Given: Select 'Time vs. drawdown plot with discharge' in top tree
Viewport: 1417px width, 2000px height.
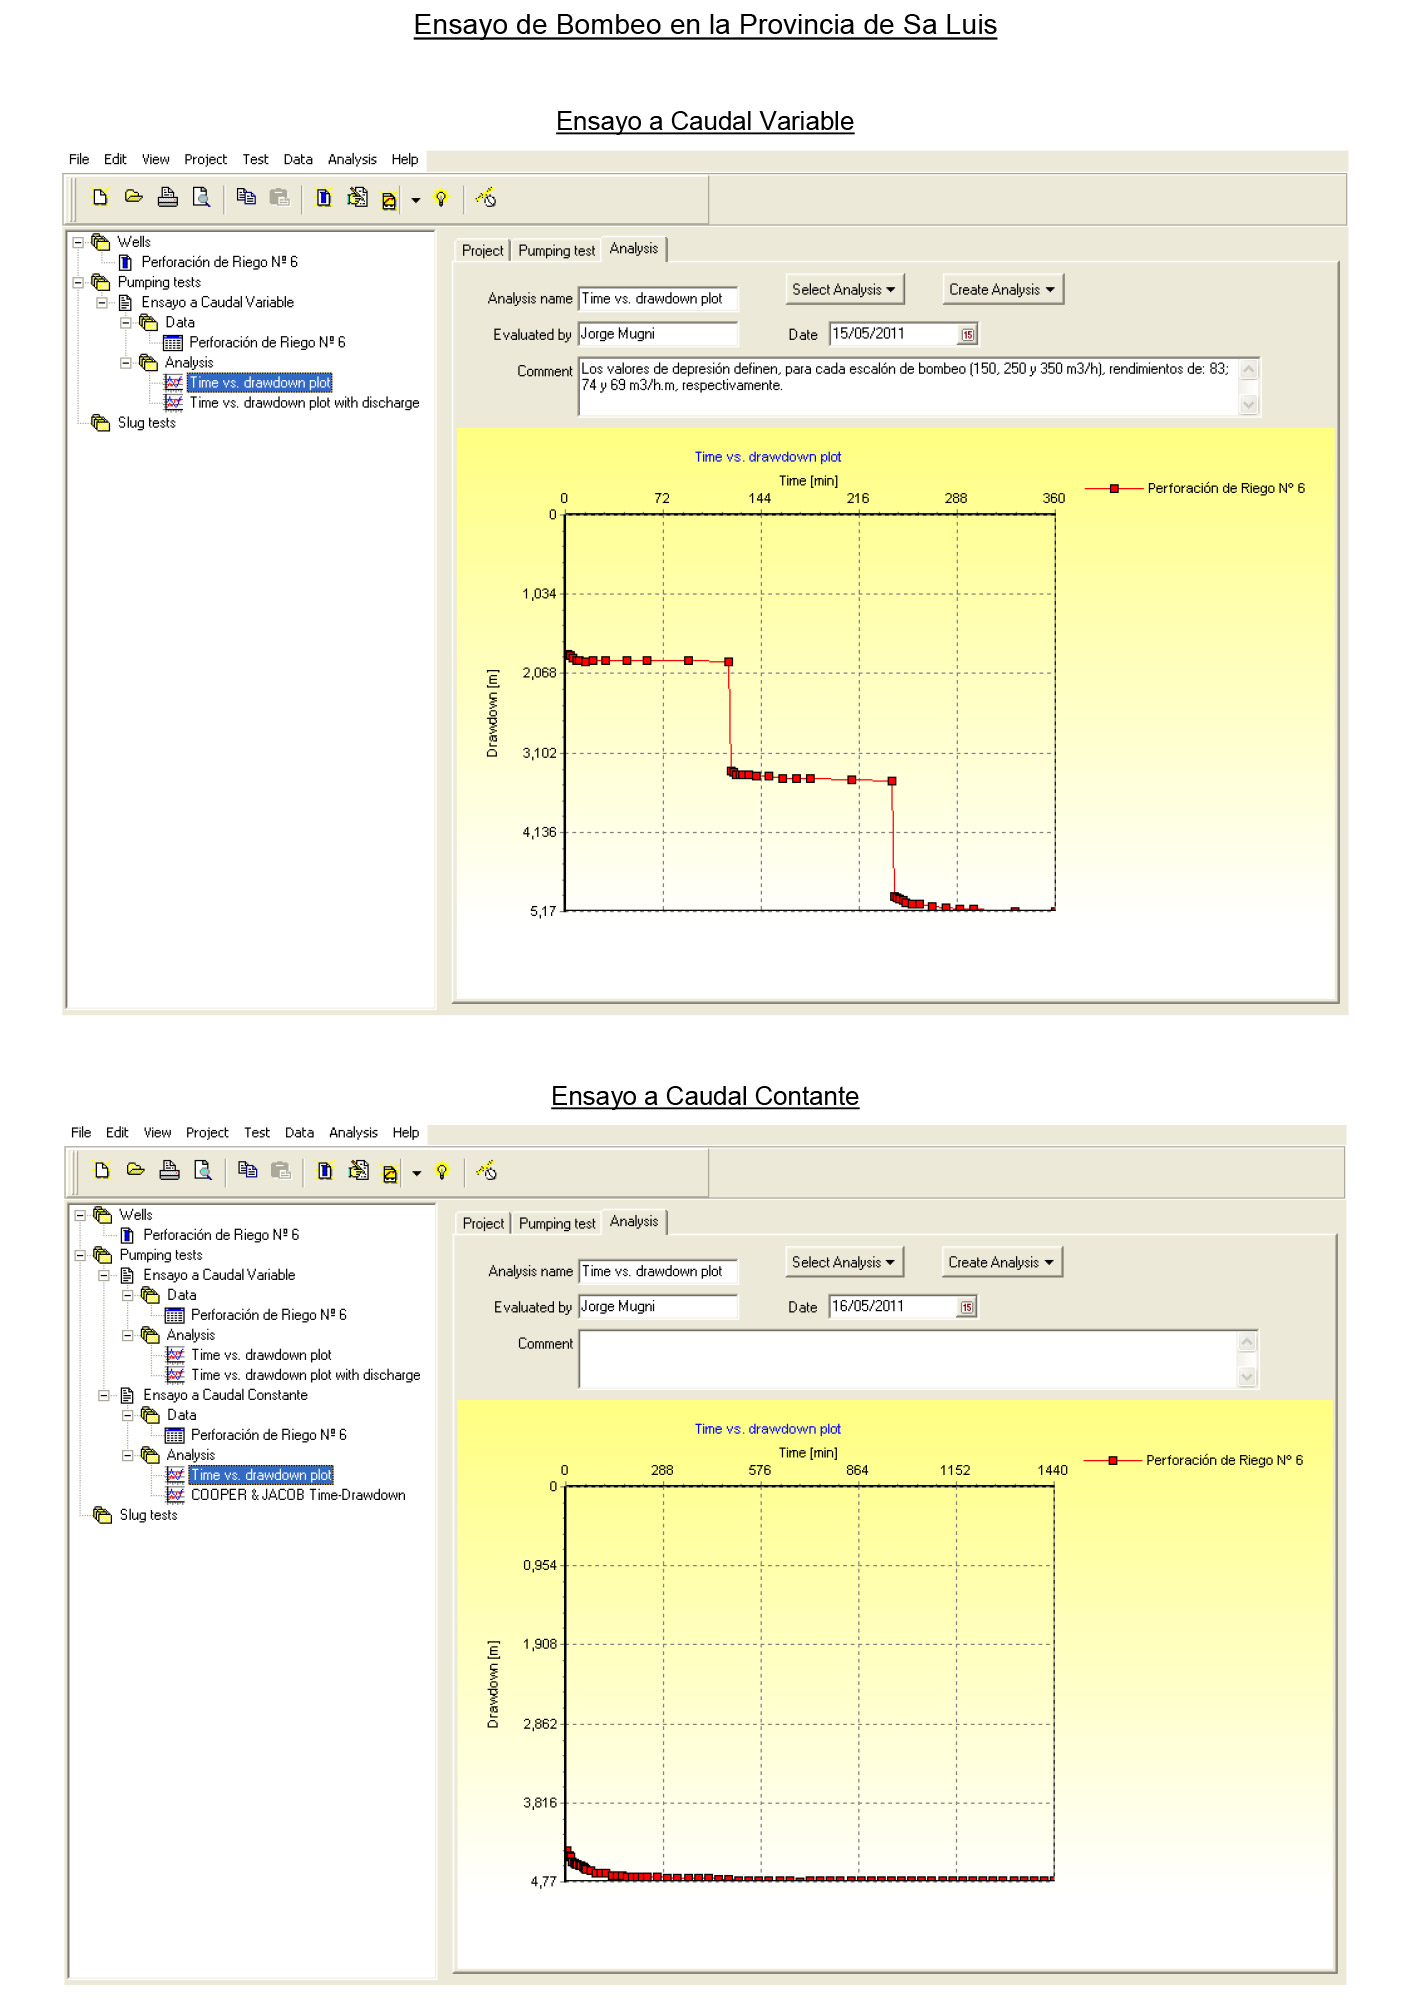Looking at the screenshot, I should 304,402.
